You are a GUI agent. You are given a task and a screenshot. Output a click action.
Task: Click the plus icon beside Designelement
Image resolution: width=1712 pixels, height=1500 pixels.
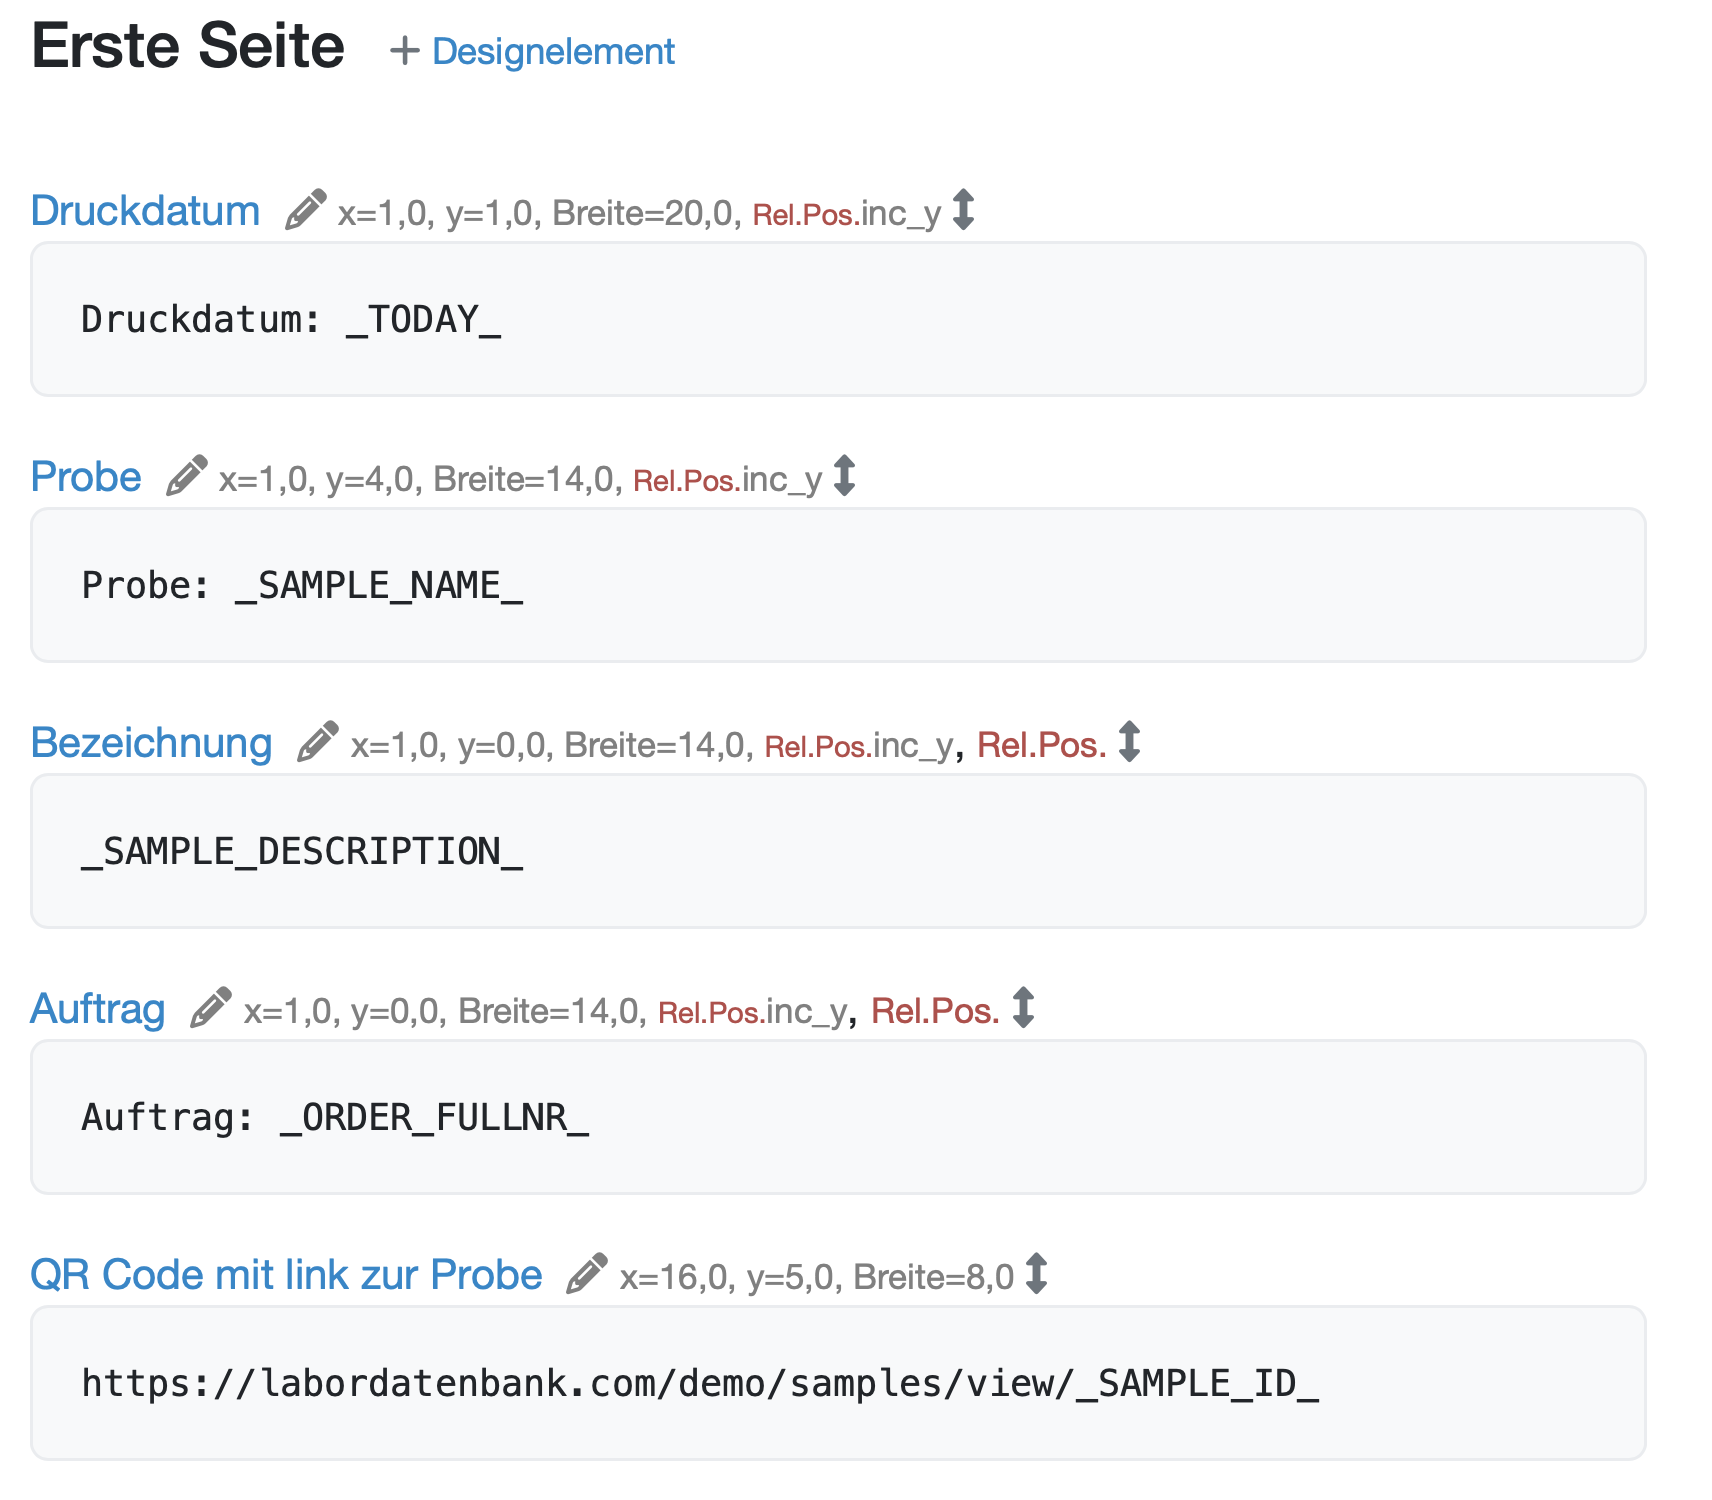pyautogui.click(x=404, y=51)
